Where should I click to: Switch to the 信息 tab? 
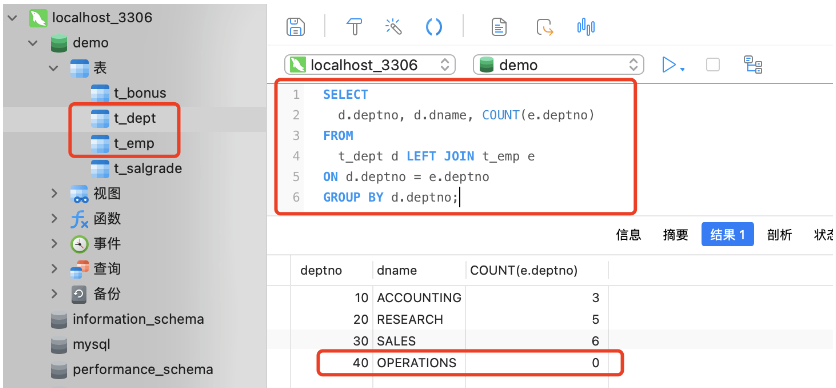point(629,235)
